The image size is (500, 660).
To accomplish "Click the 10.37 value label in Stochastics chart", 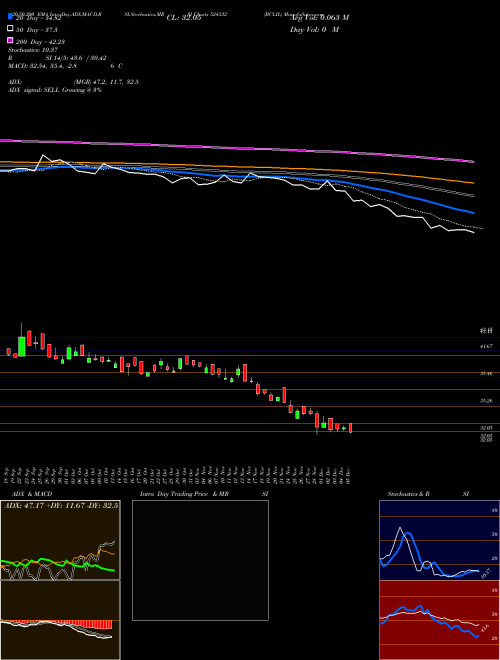I will click(486, 573).
